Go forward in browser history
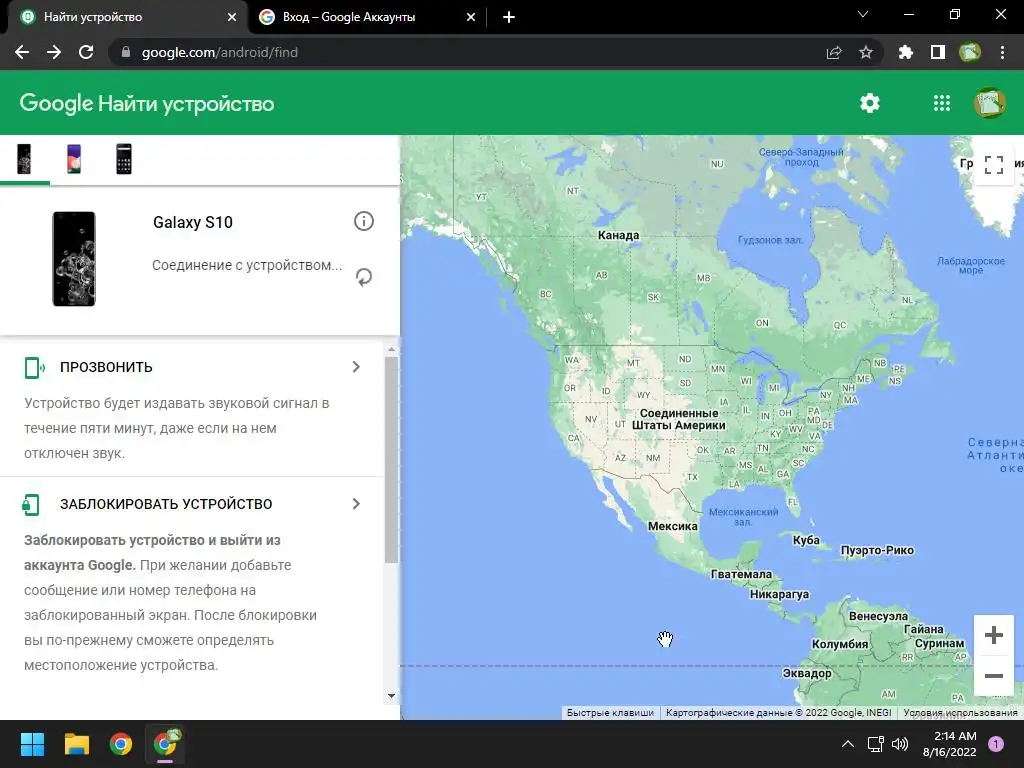Screen dimensions: 1024x768 coord(54,52)
